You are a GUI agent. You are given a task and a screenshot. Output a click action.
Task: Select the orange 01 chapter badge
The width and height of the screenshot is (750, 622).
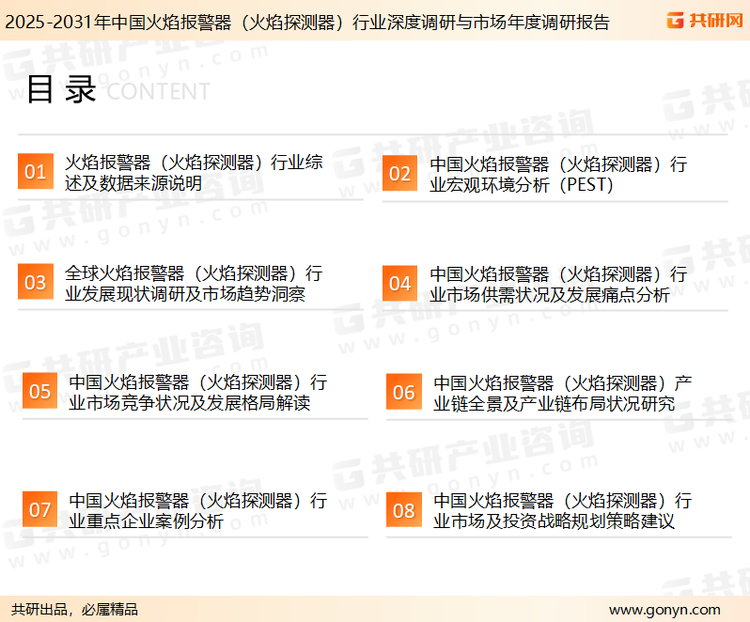pos(35,171)
